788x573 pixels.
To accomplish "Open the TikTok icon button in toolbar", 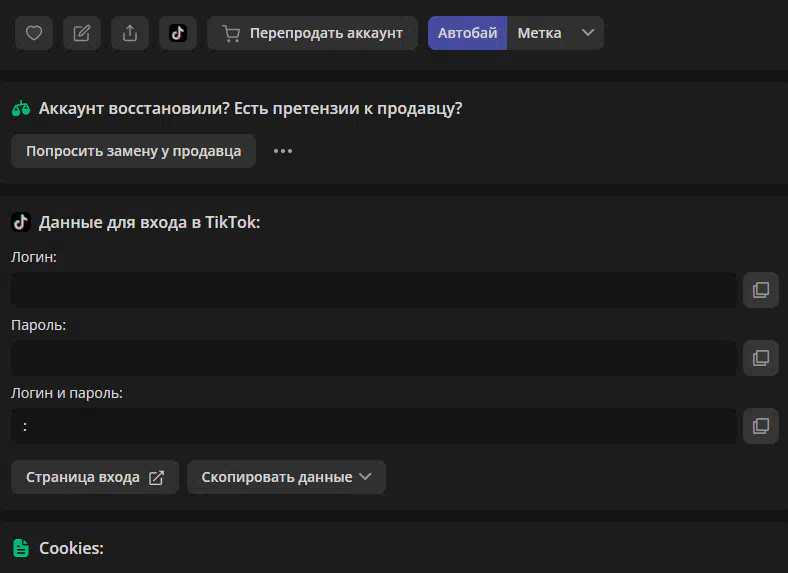I will click(x=178, y=33).
